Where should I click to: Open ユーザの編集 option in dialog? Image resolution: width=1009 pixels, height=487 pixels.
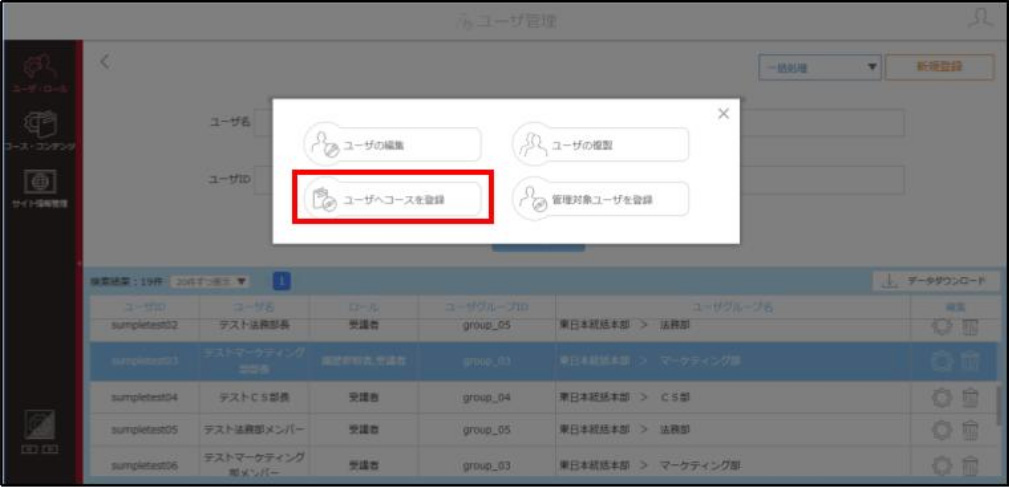(x=393, y=145)
